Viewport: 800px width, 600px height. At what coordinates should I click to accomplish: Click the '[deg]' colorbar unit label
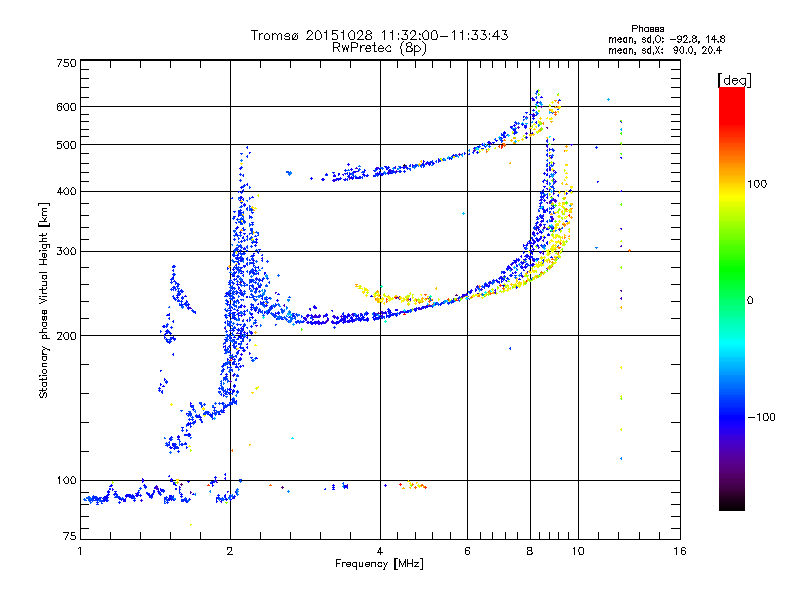734,80
